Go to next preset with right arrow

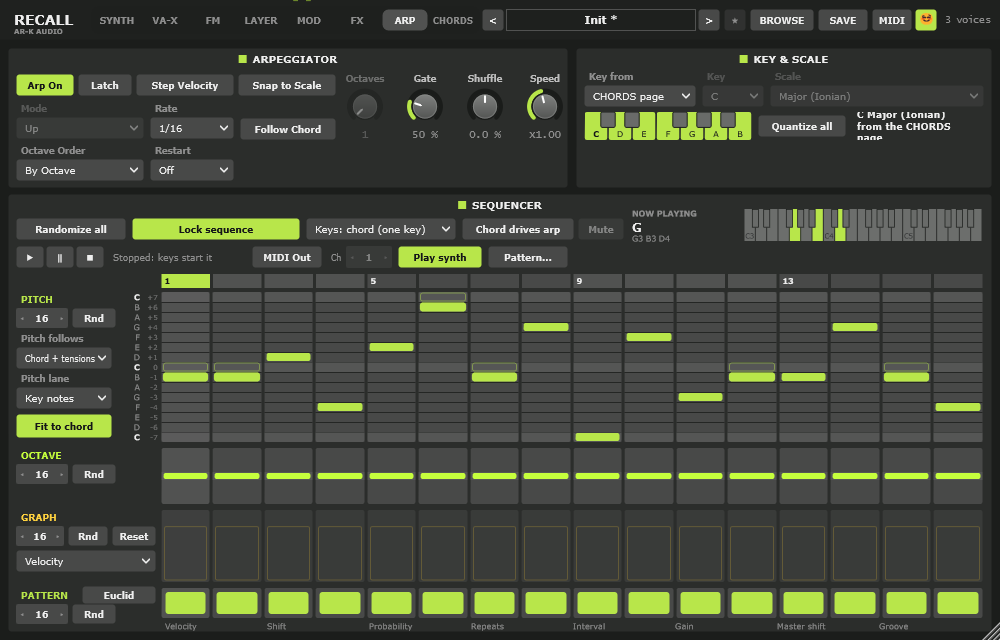coord(709,20)
